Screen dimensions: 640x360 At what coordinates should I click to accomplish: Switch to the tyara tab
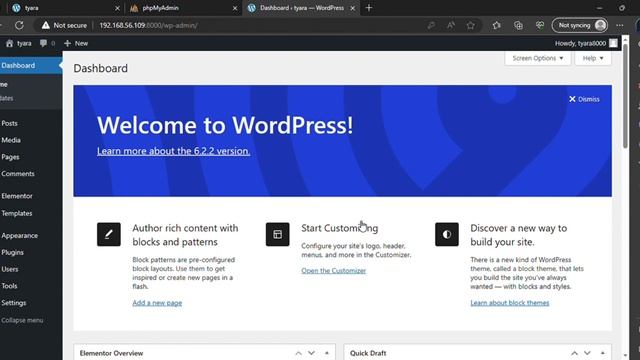(65, 8)
